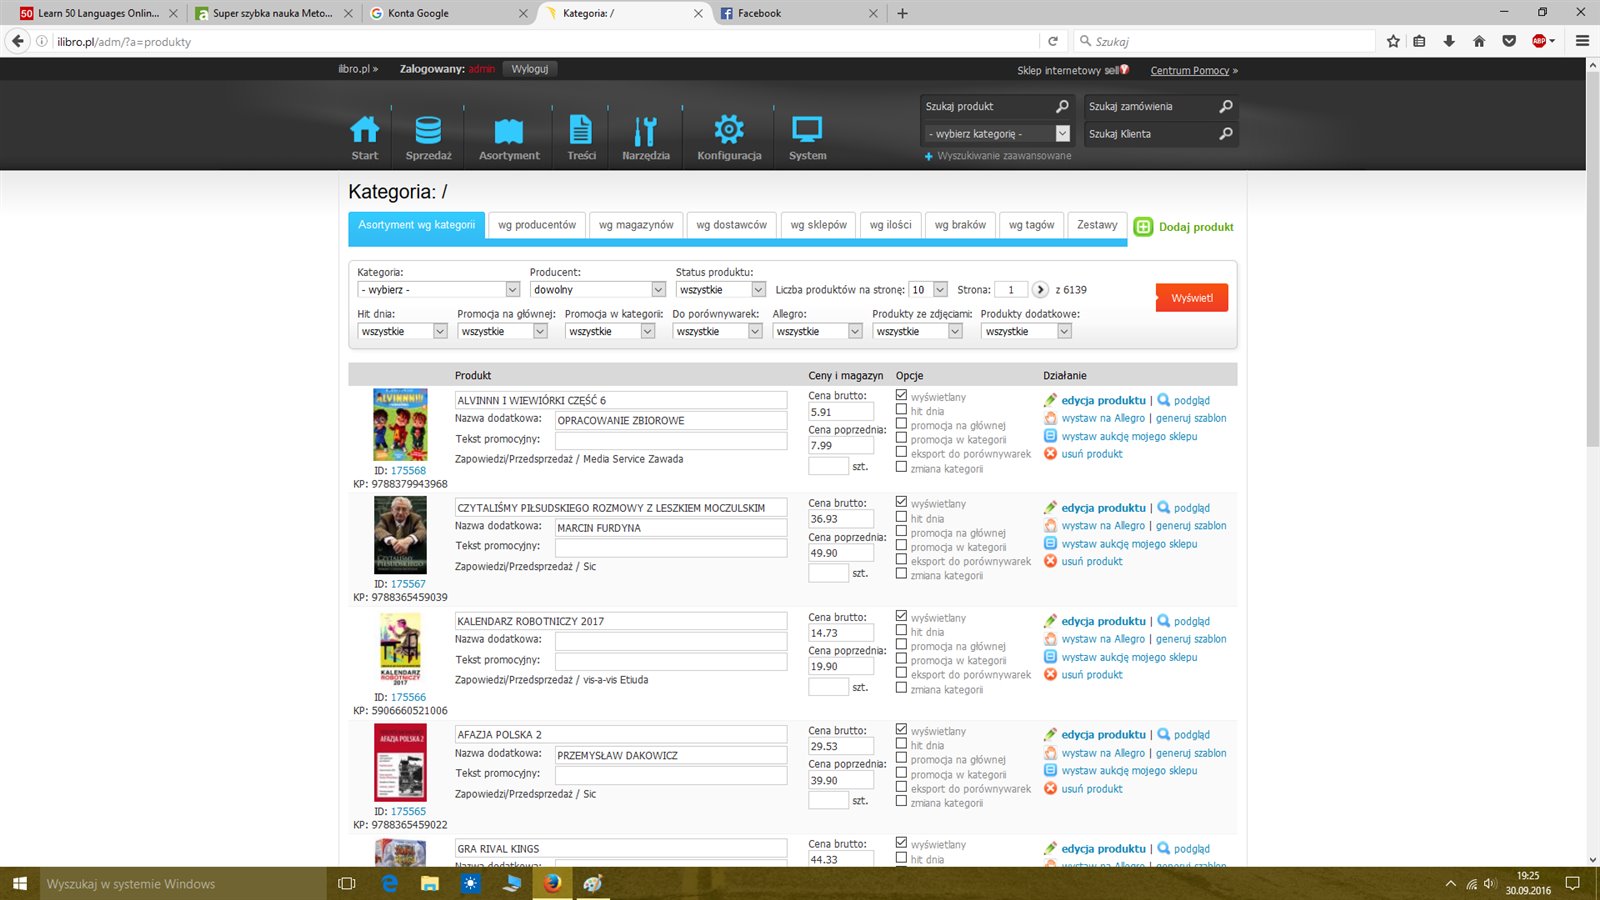Toggle 'hit dnia' checkbox for Alvinnn product

pos(901,410)
